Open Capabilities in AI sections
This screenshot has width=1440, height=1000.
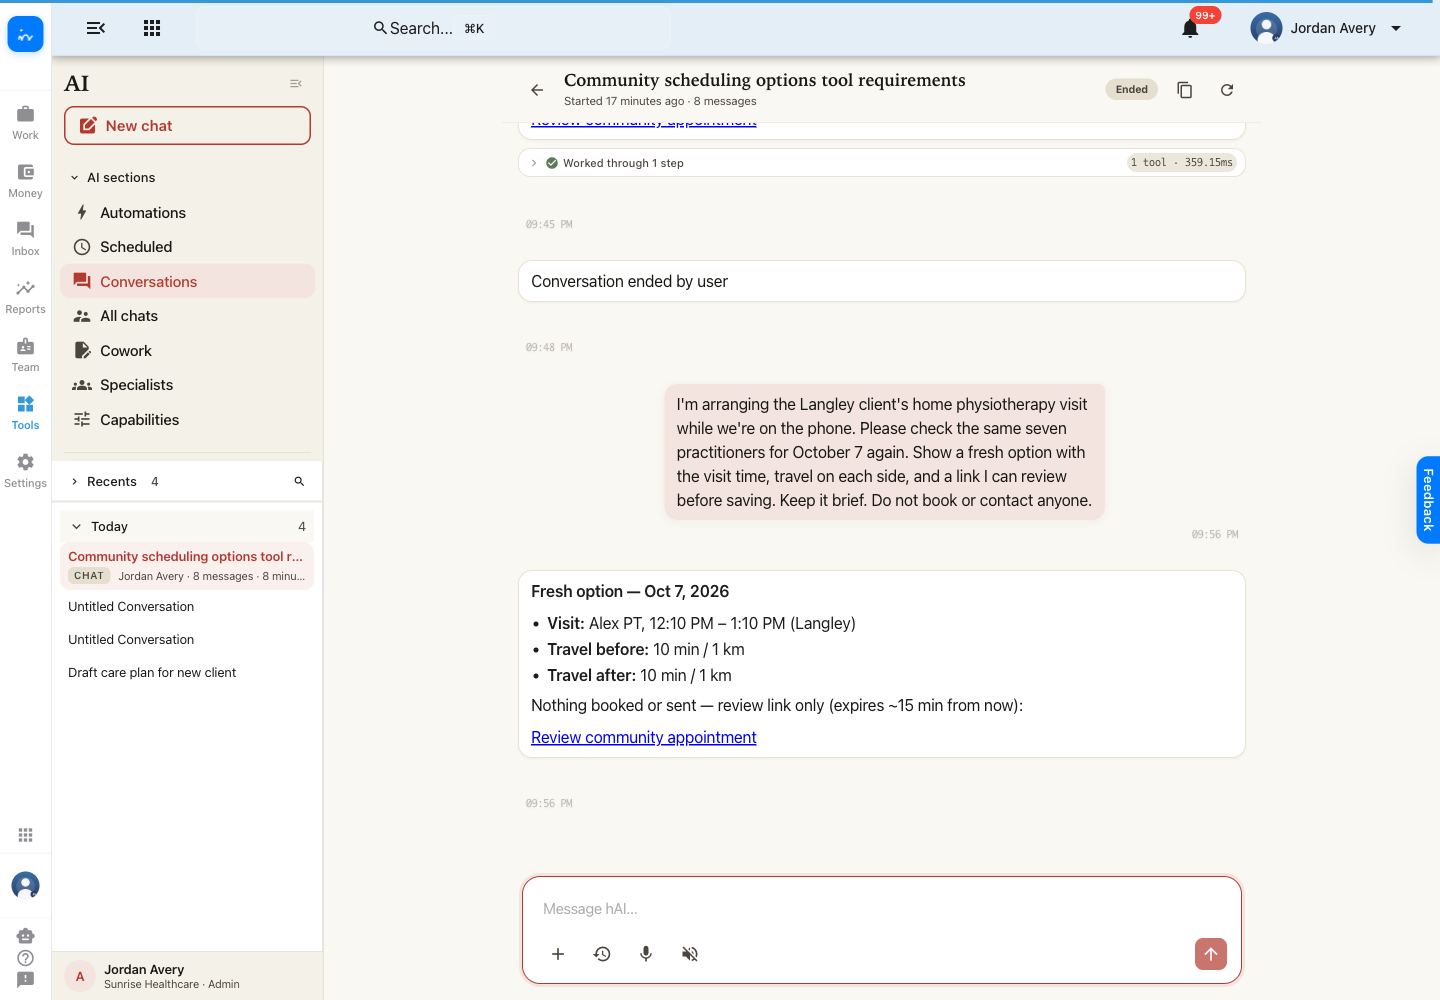(187, 420)
